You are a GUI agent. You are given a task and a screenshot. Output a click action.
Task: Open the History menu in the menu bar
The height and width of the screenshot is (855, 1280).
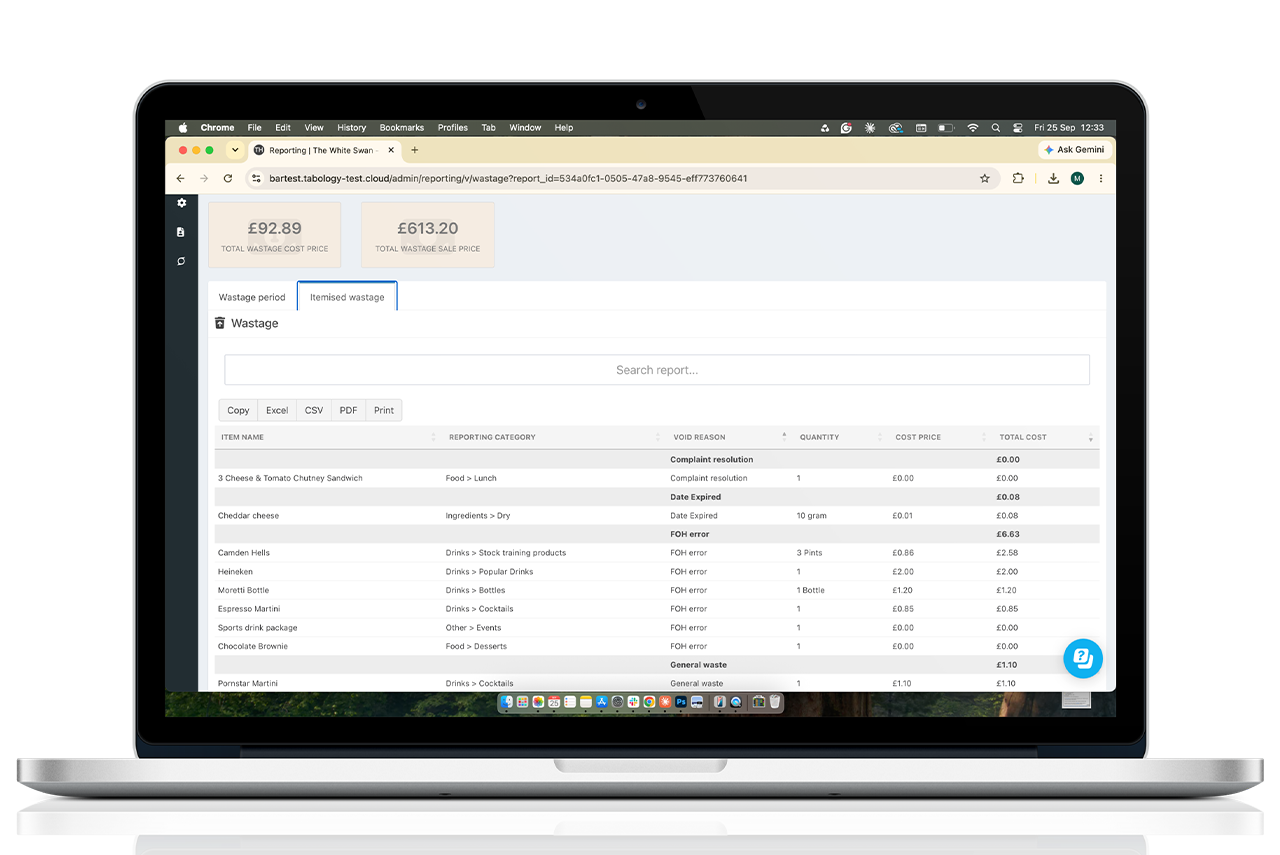click(x=352, y=128)
